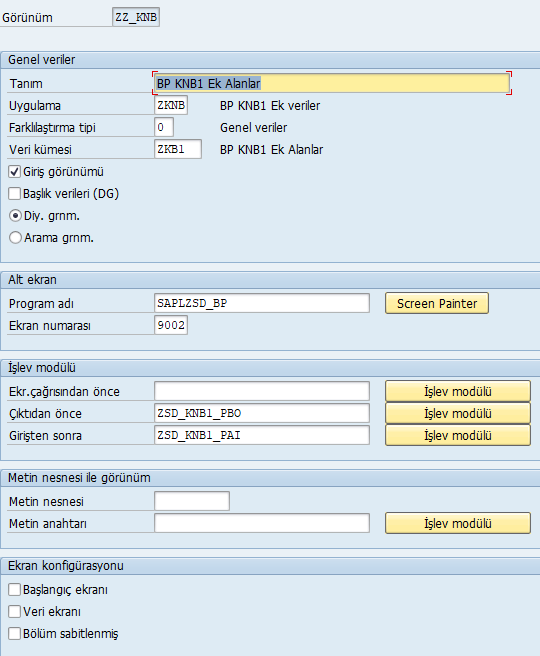The image size is (540, 656).
Task: Click the Metin nesnesi input field
Action: pos(192,501)
